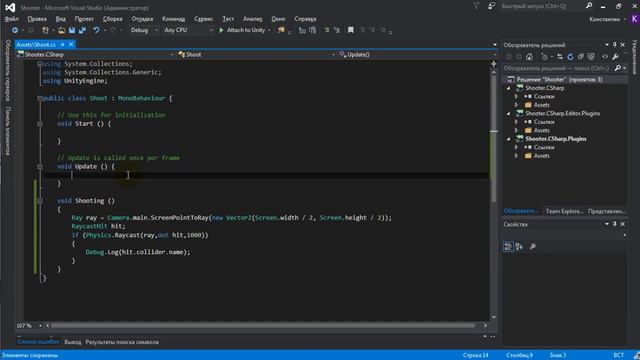Viewport: 640px width, 360px height.
Task: Click the Find in Files toolbar icon
Action: [281, 30]
